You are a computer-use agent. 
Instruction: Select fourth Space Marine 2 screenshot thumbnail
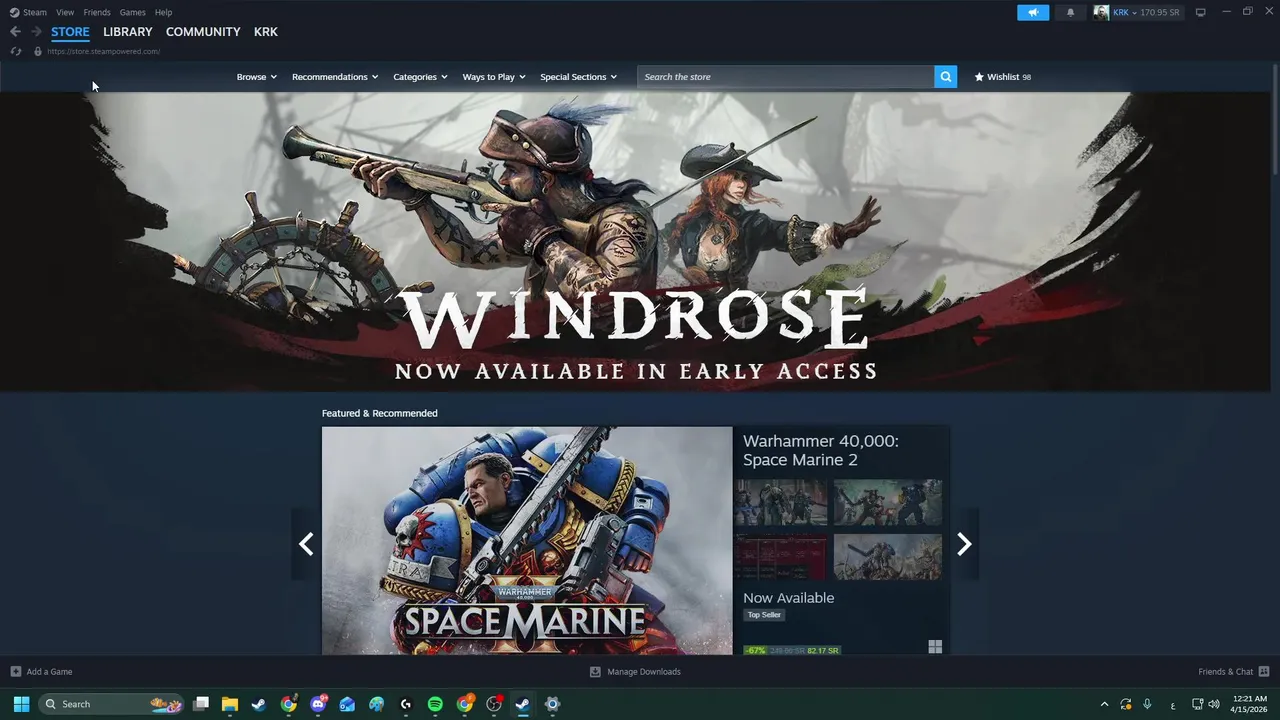pos(888,557)
